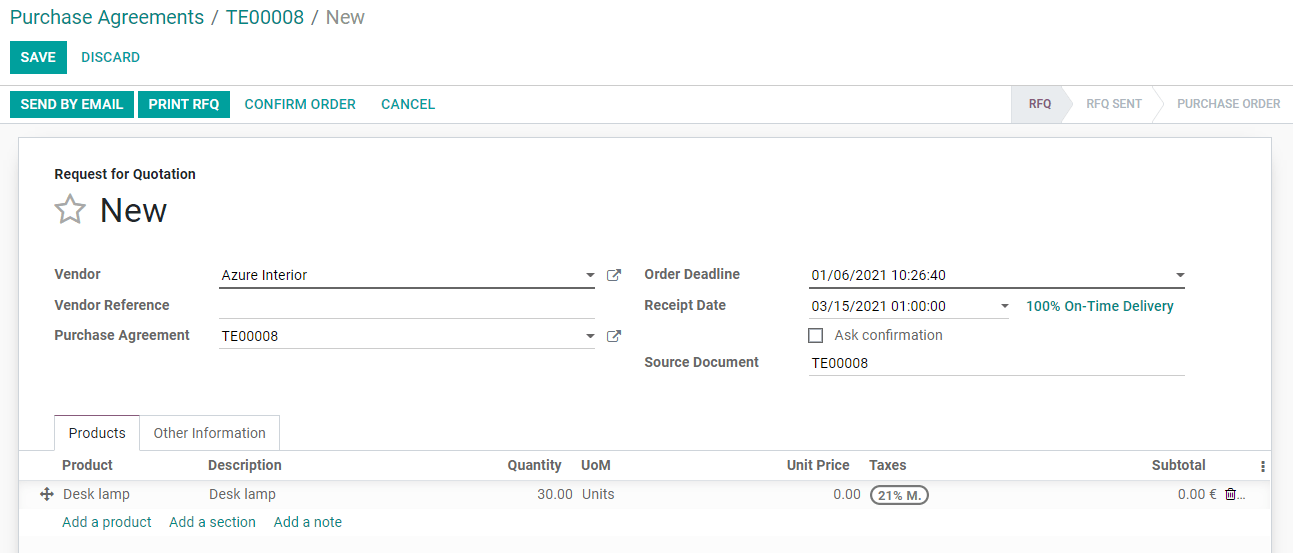Open Purchase Agreement external link icon
The image size is (1293, 553).
(x=614, y=336)
